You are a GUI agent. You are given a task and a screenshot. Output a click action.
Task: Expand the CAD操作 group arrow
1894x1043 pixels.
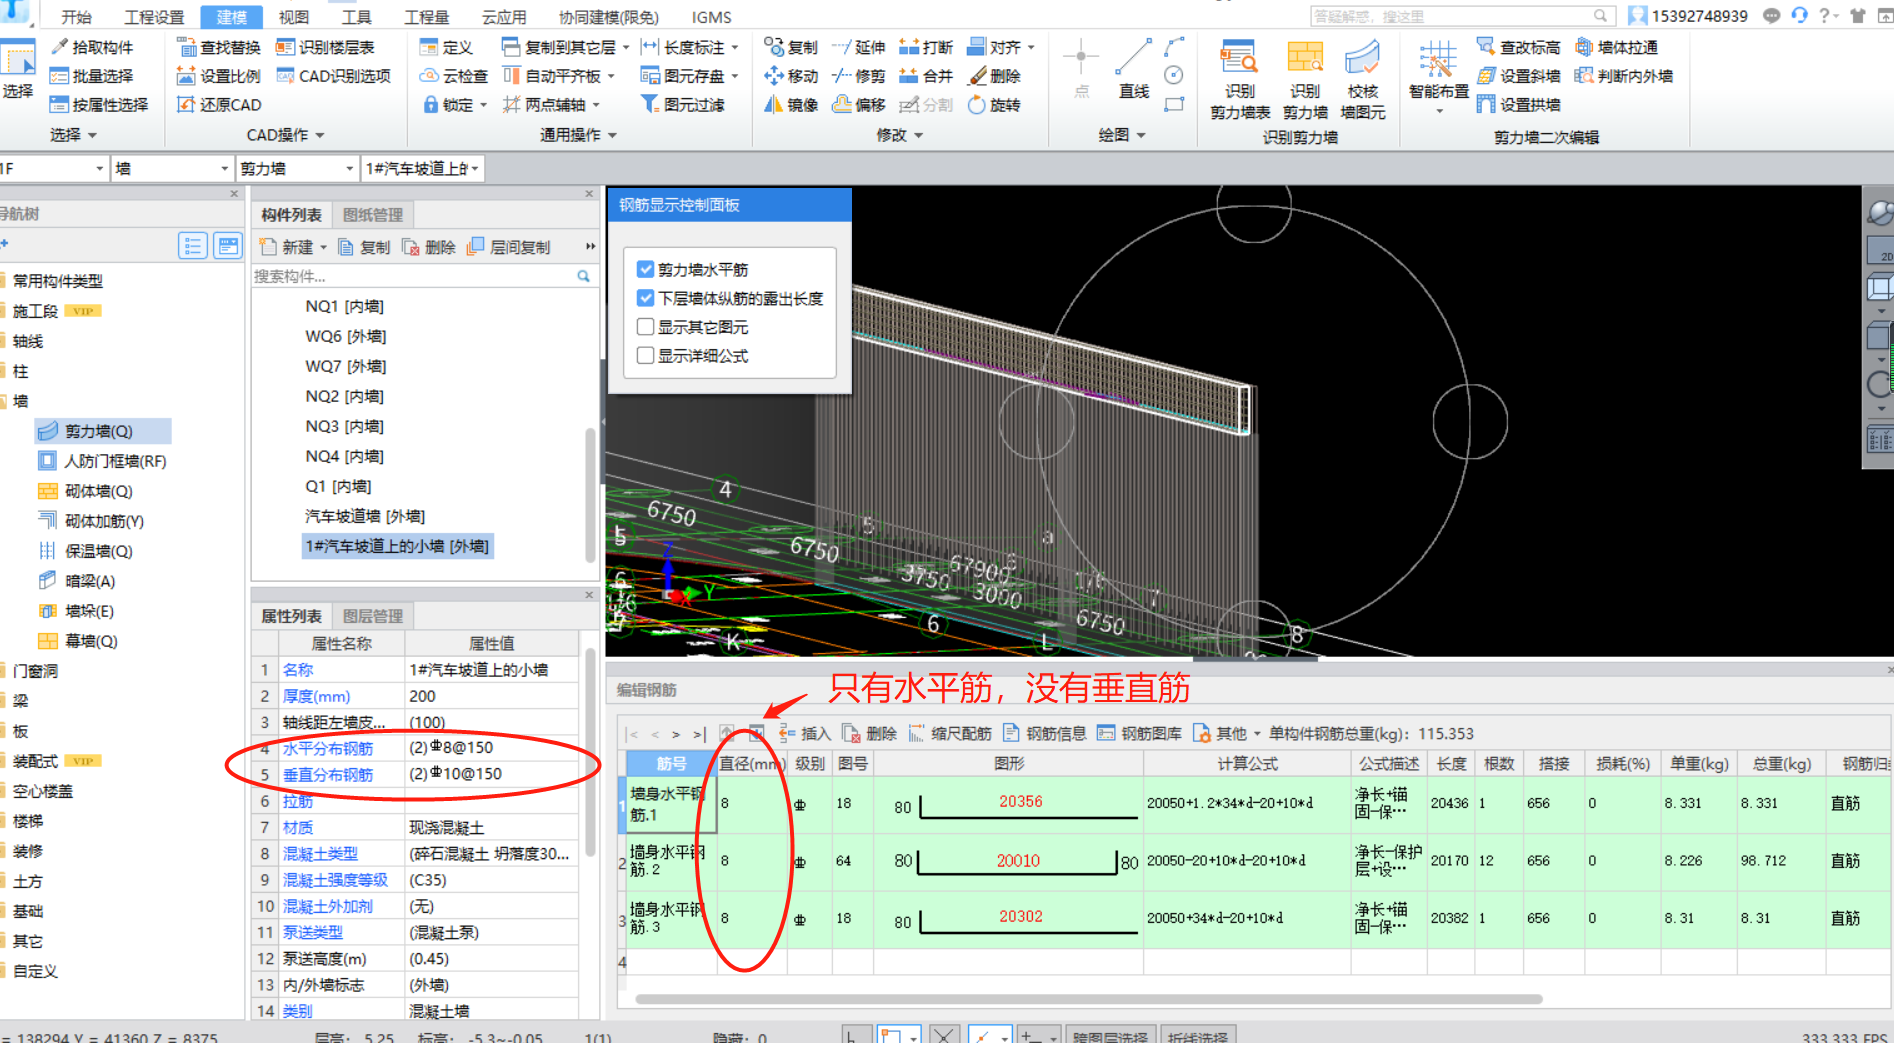pyautogui.click(x=320, y=135)
